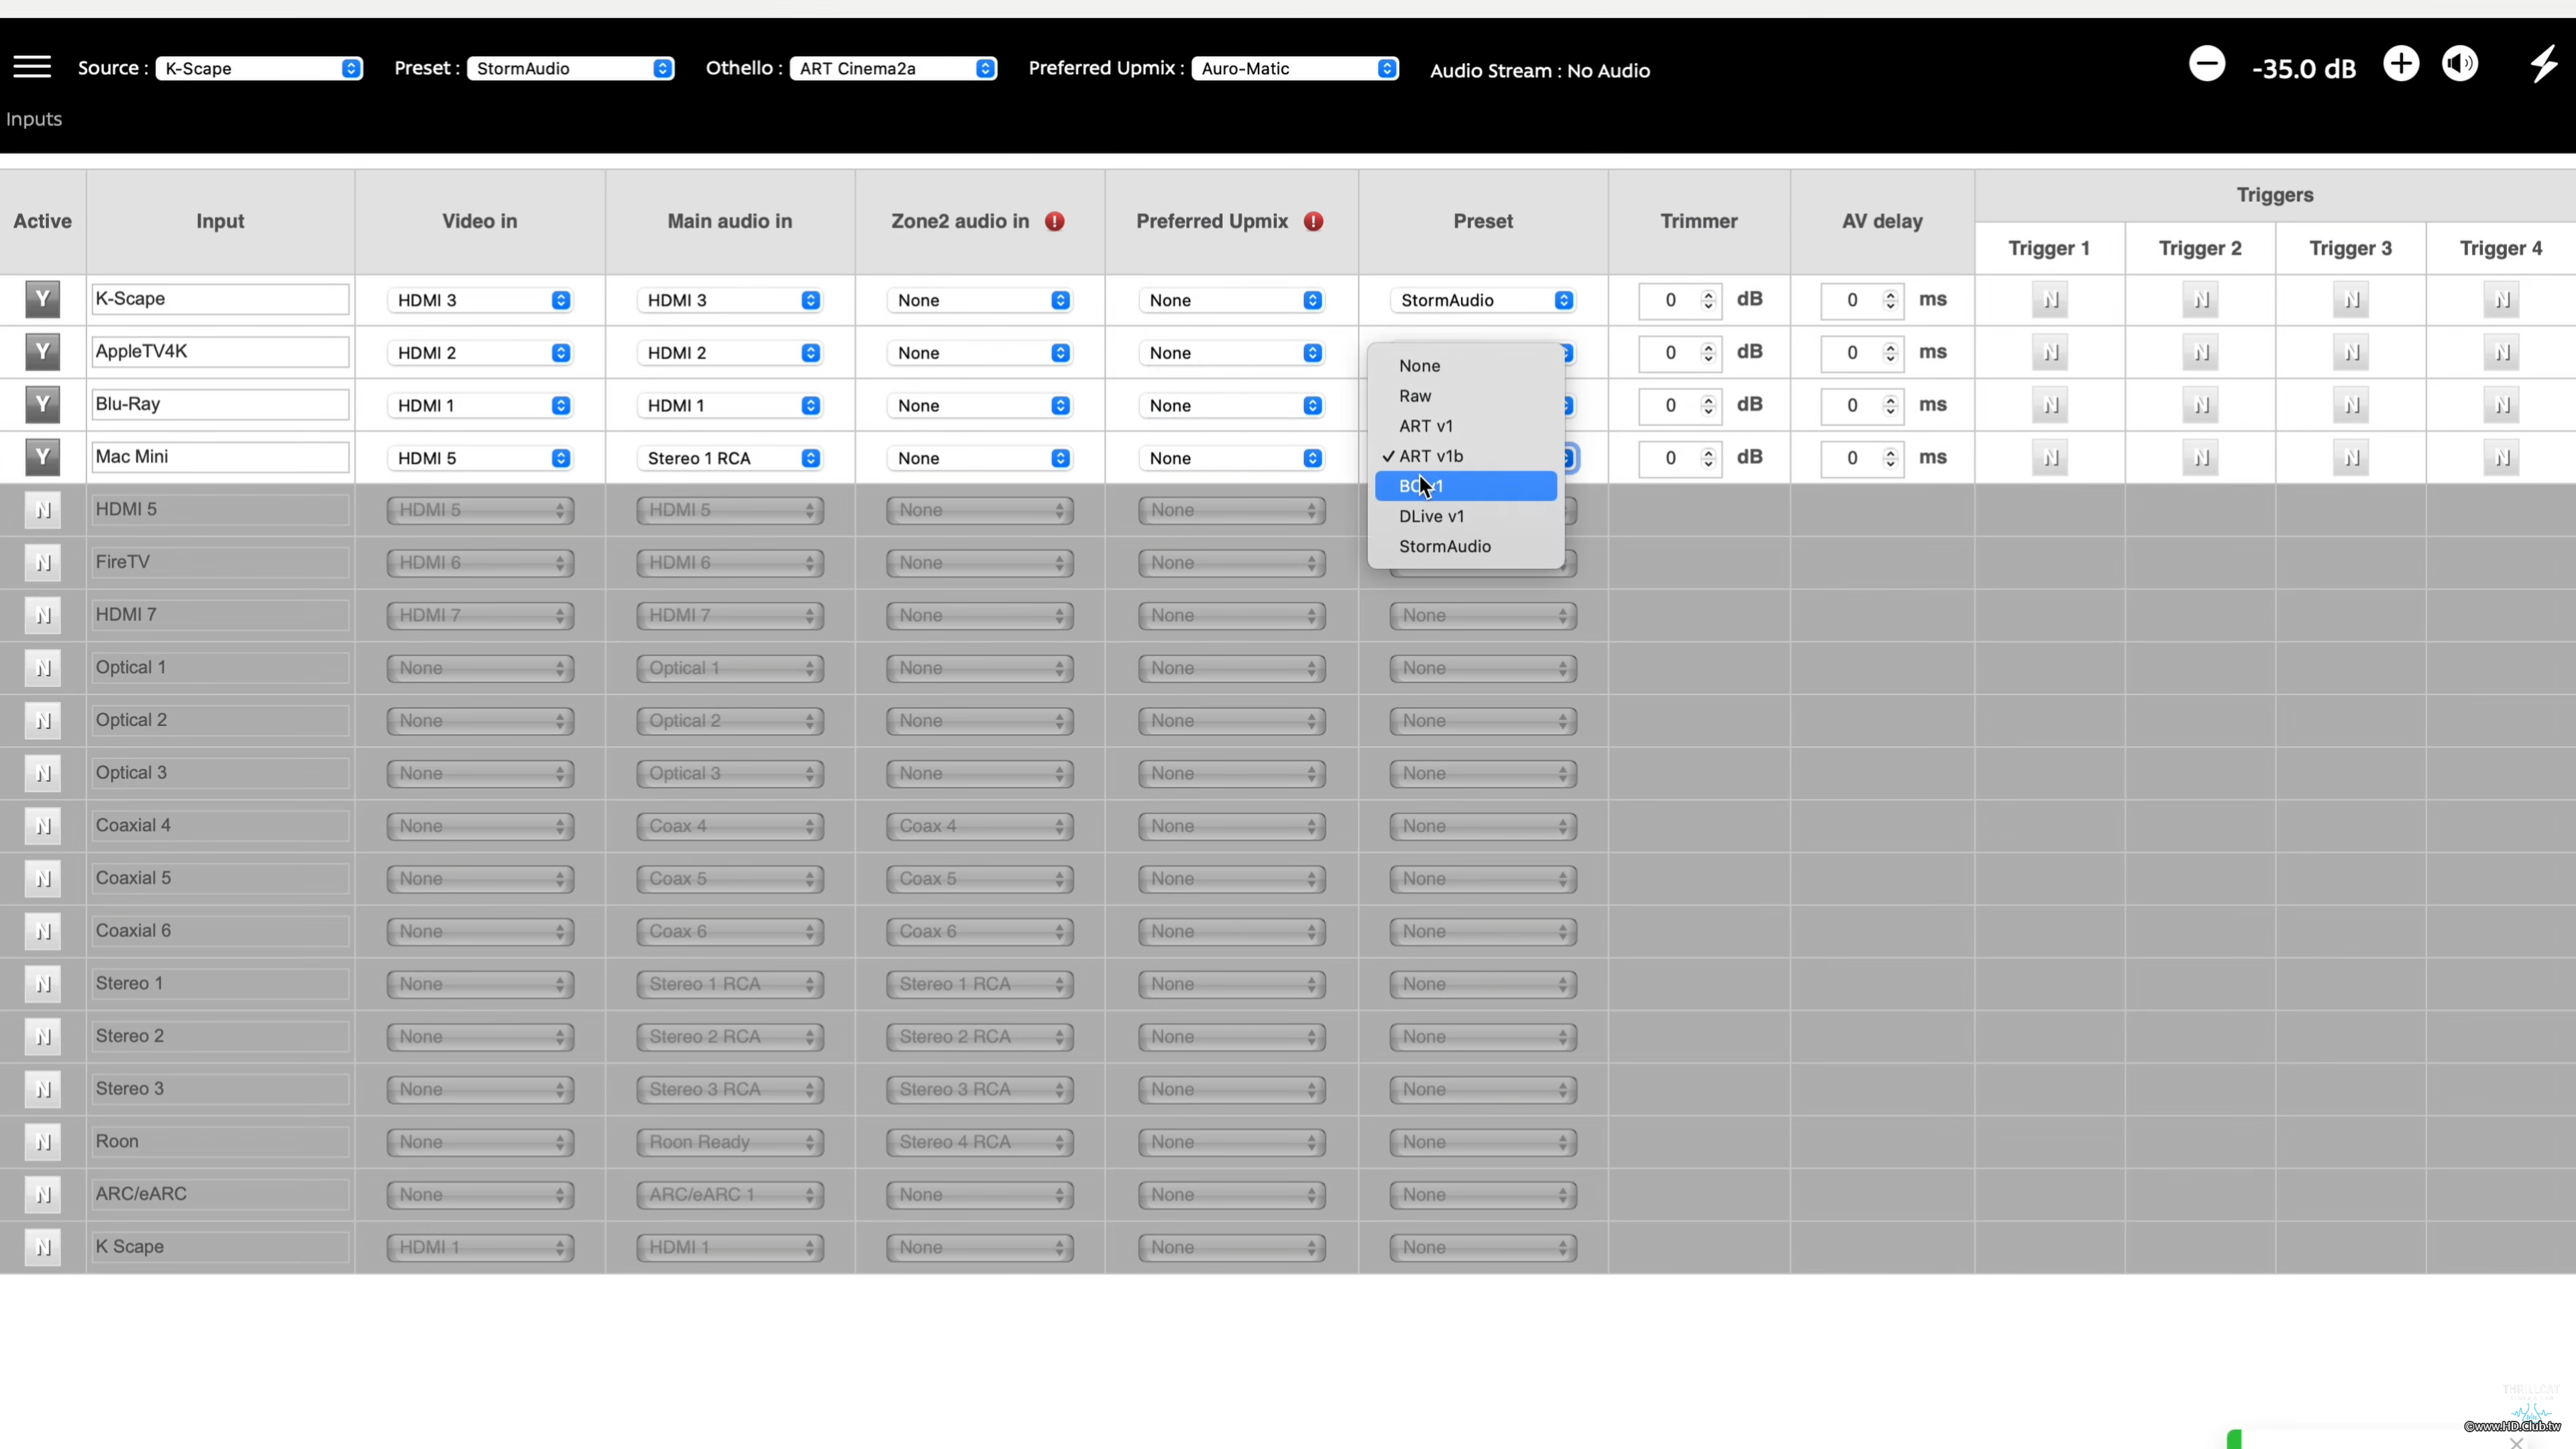Activate the FireTV input N toggle

42,563
